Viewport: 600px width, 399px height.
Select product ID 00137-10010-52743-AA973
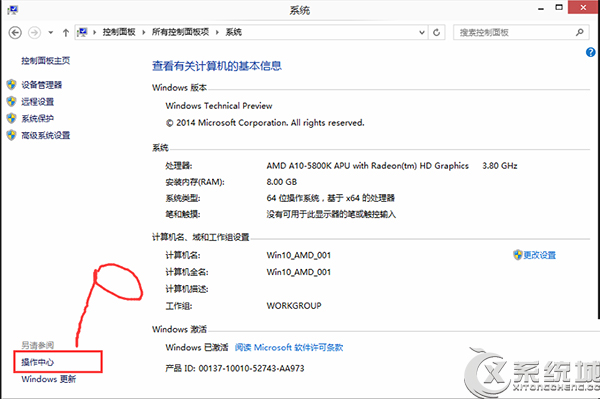coord(251,368)
